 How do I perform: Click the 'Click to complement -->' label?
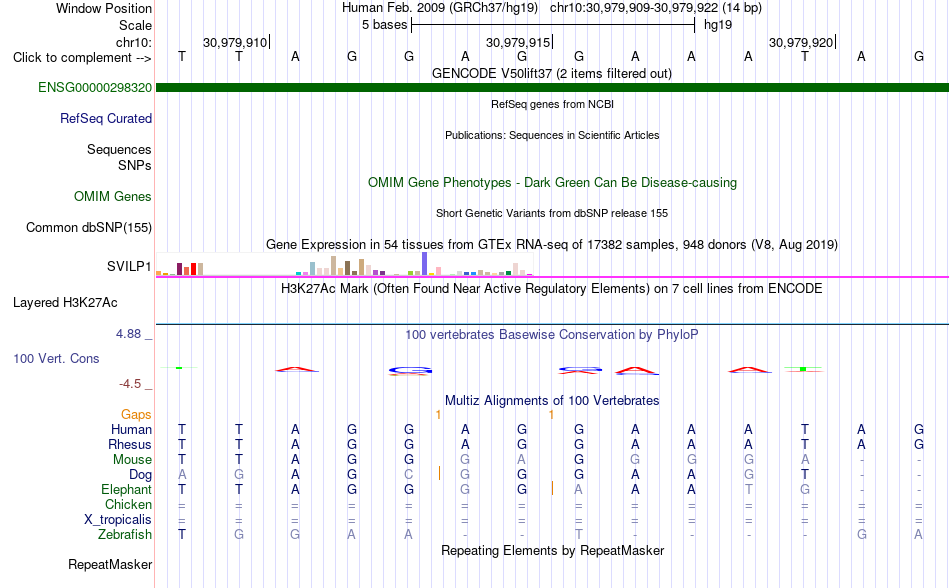click(x=82, y=58)
